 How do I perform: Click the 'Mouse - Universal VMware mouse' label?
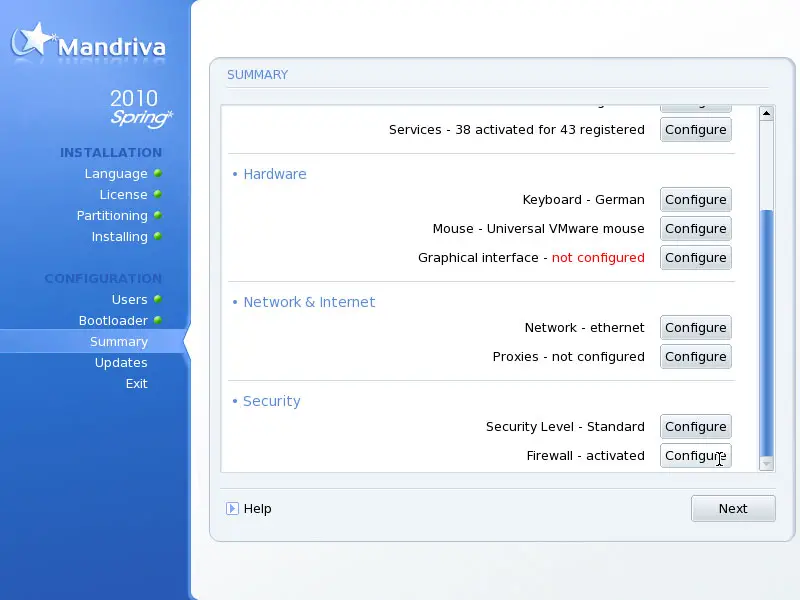[x=539, y=229]
